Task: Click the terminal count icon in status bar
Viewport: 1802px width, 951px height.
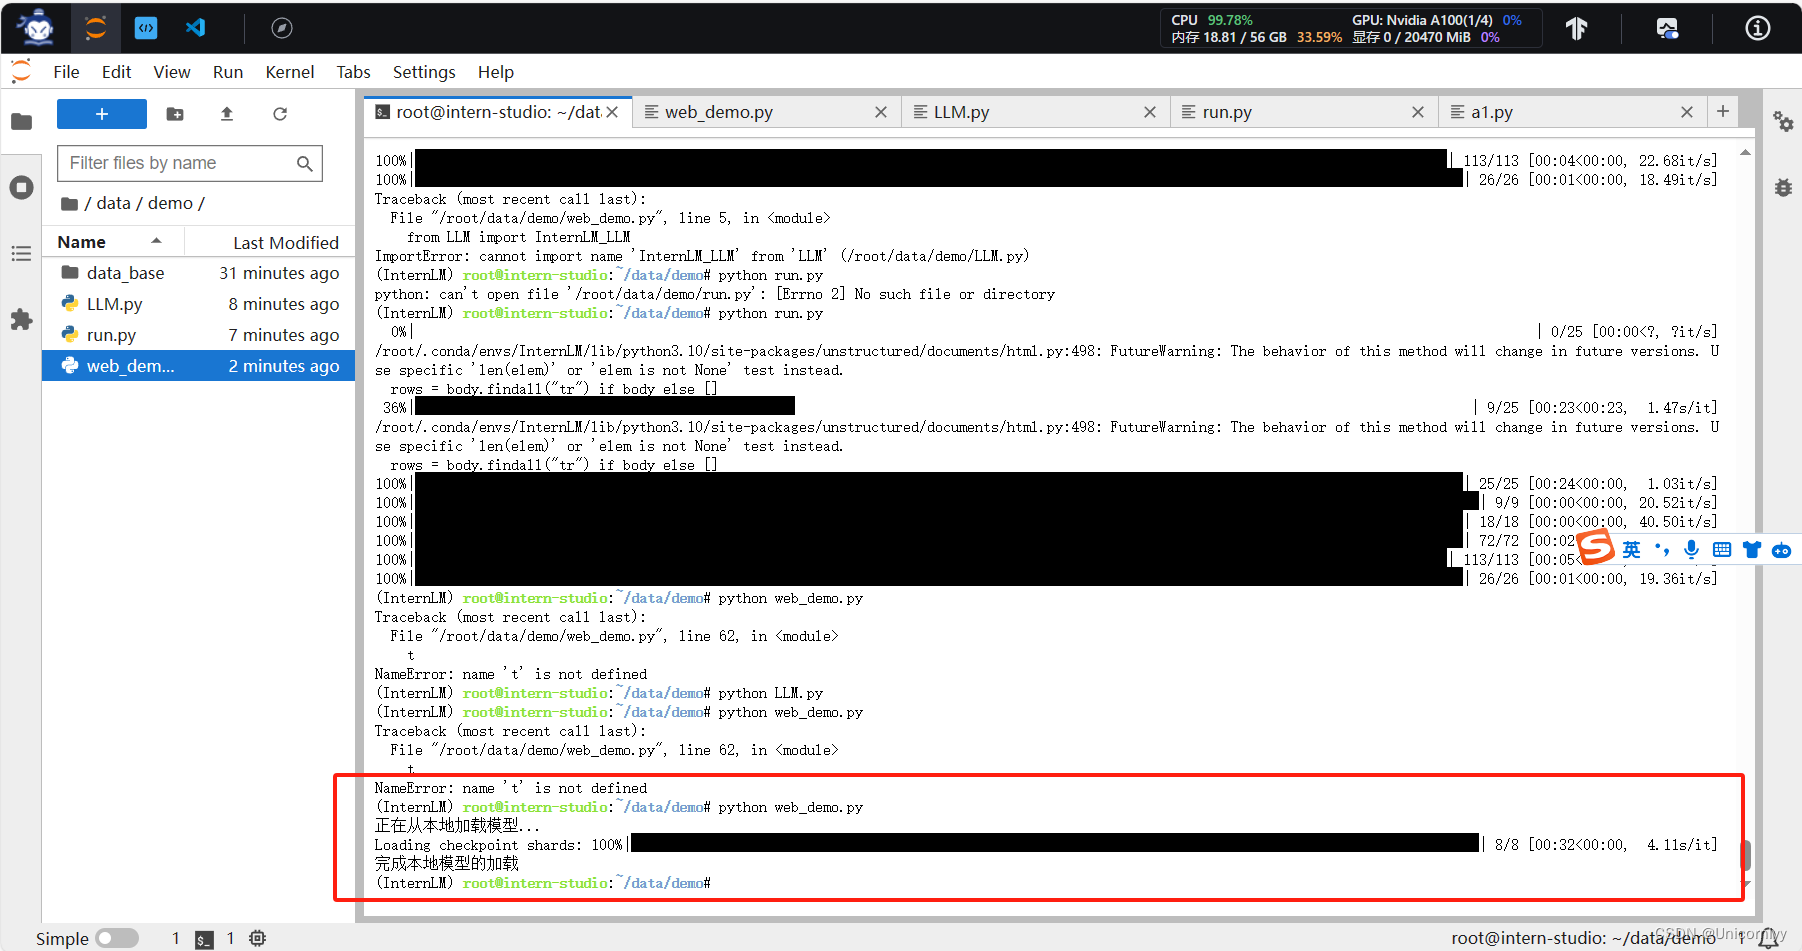Action: pos(204,939)
